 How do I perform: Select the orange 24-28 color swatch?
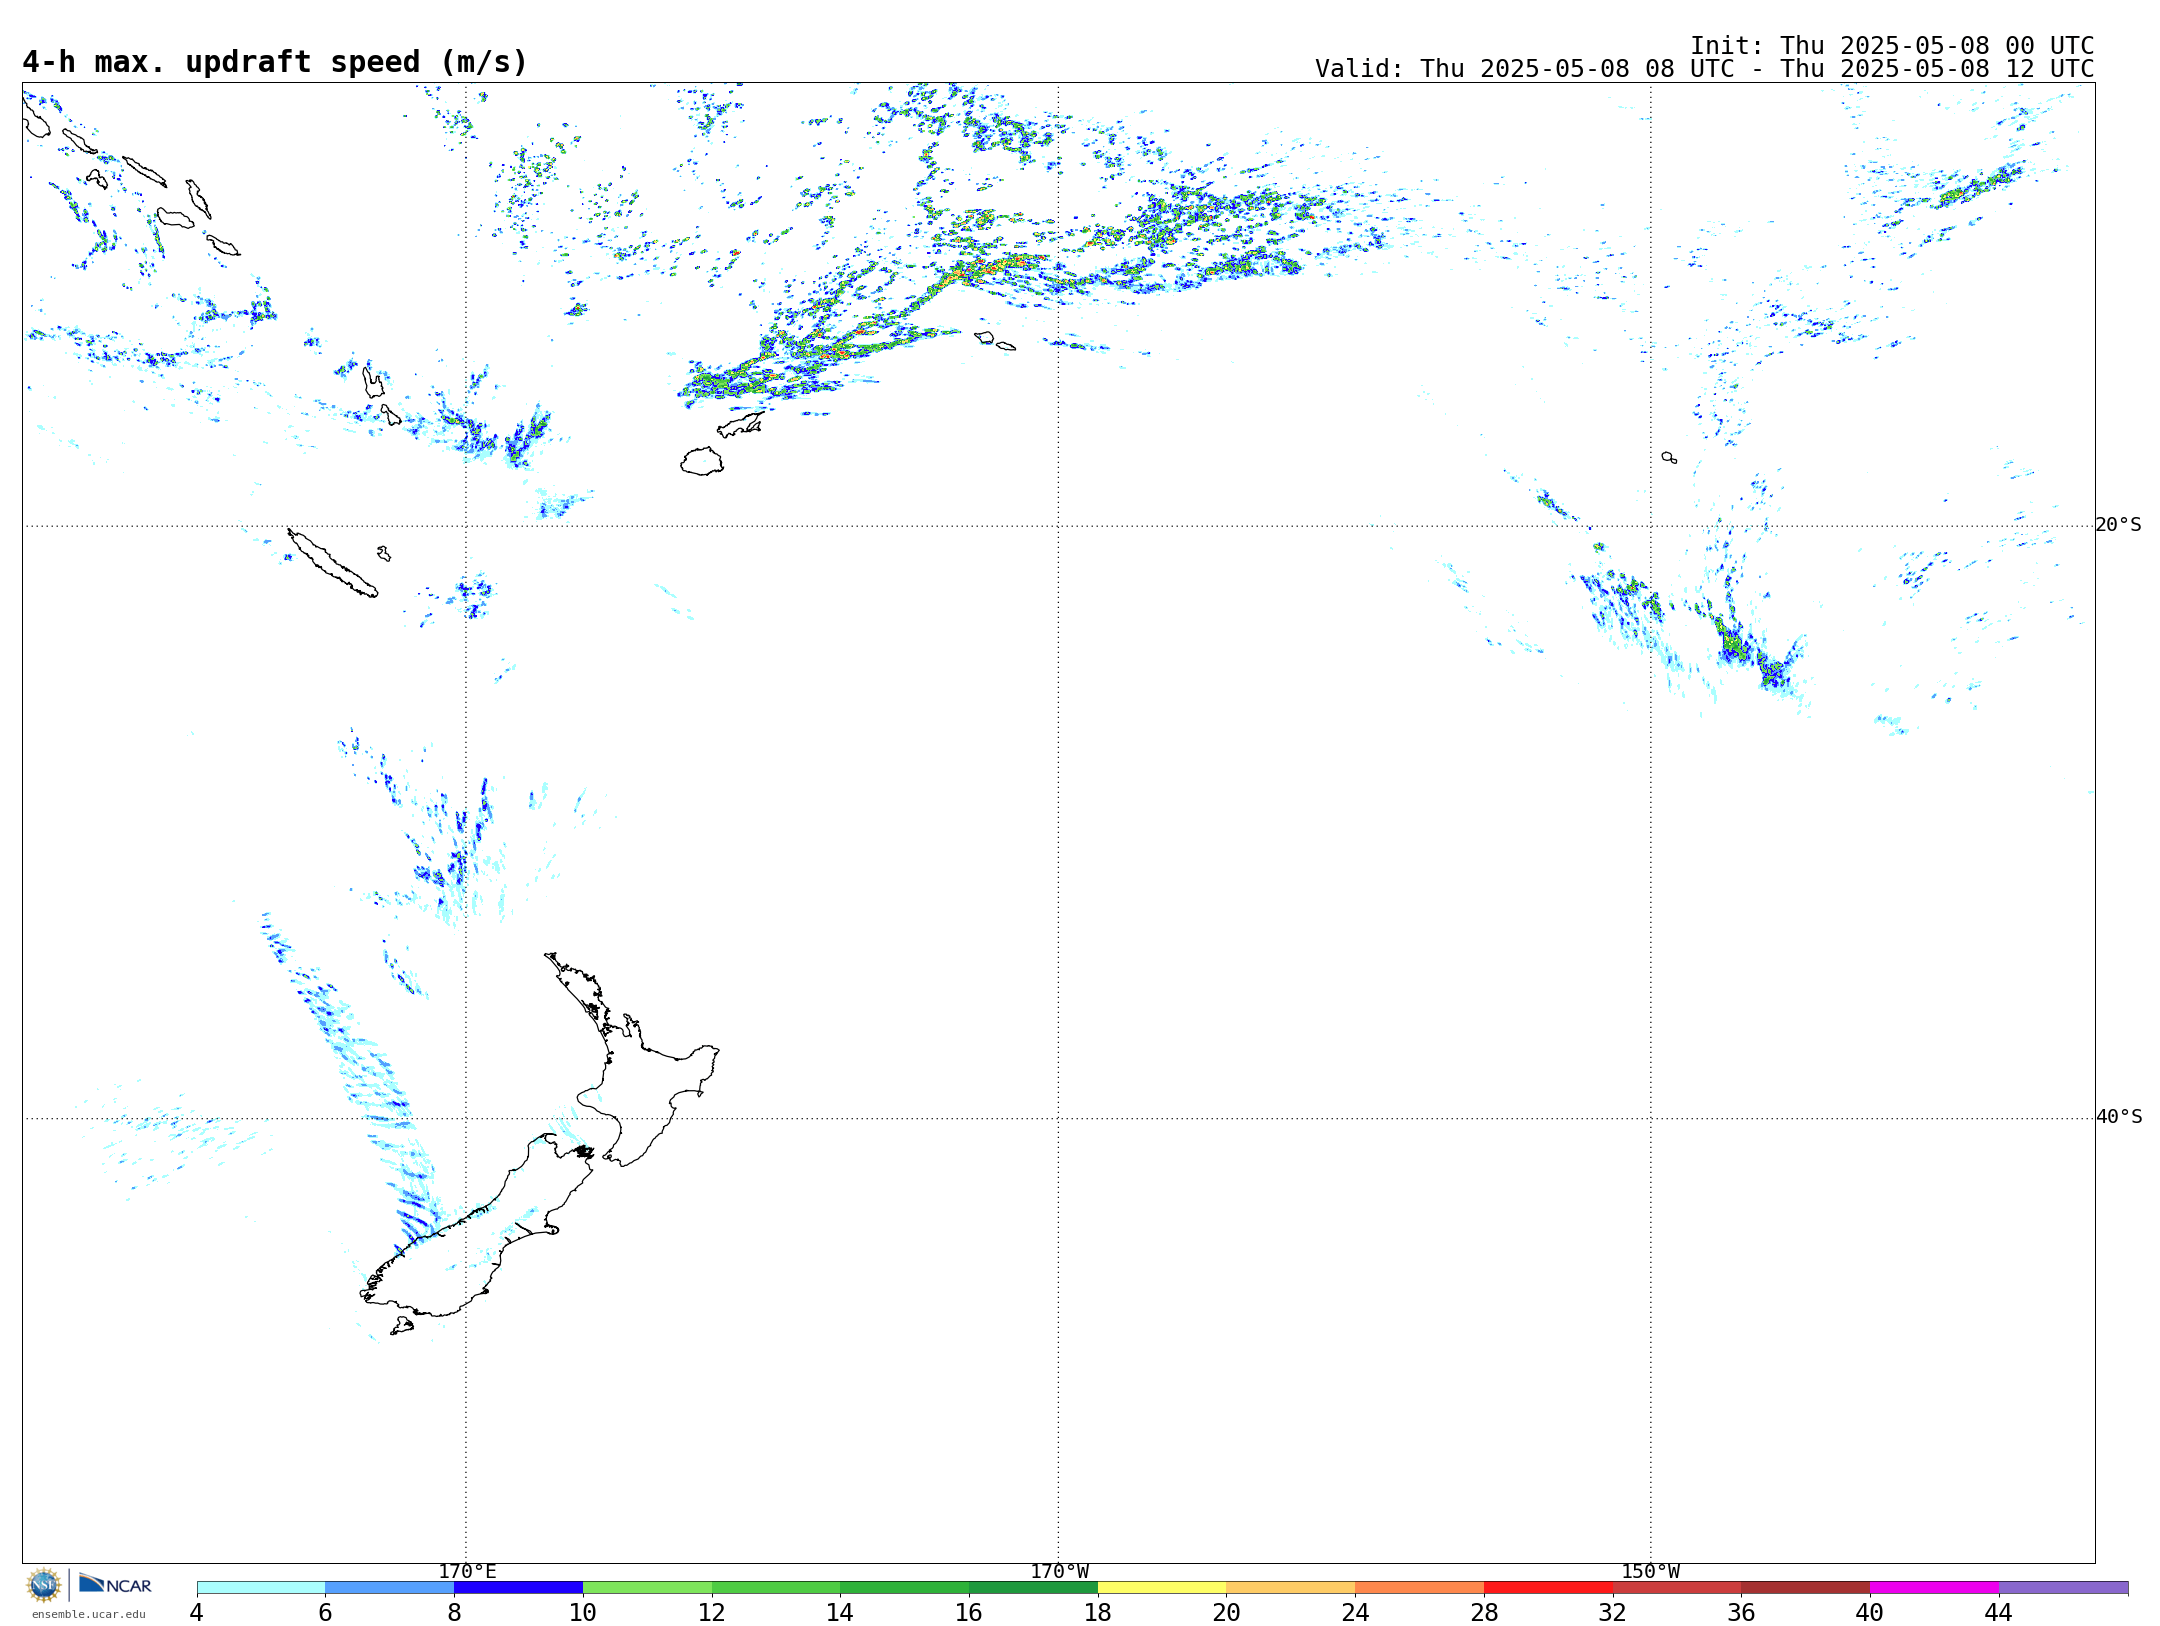pyautogui.click(x=1420, y=1587)
